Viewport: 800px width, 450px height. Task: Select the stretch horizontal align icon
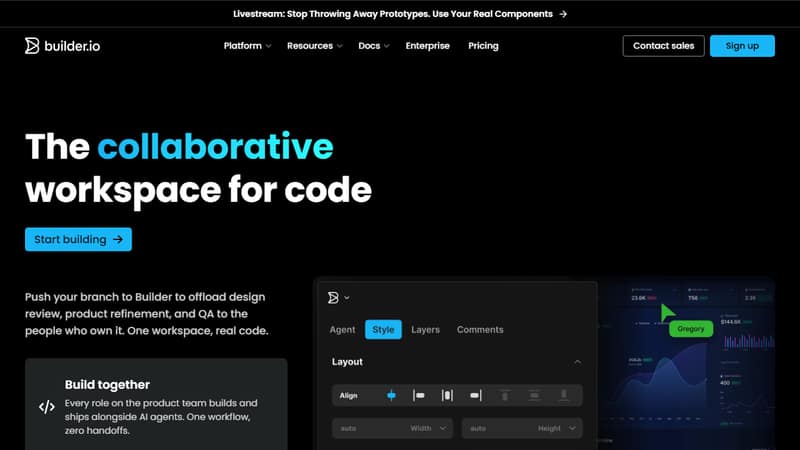[447, 395]
